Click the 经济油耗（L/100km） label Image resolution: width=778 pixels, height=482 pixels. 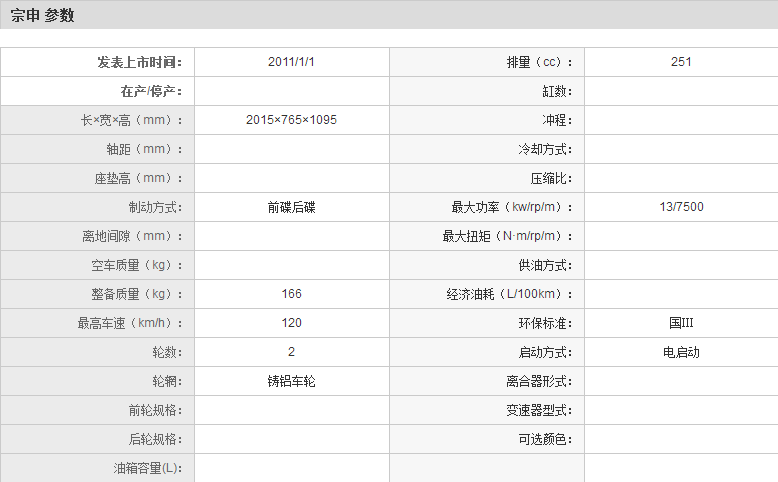(511, 294)
